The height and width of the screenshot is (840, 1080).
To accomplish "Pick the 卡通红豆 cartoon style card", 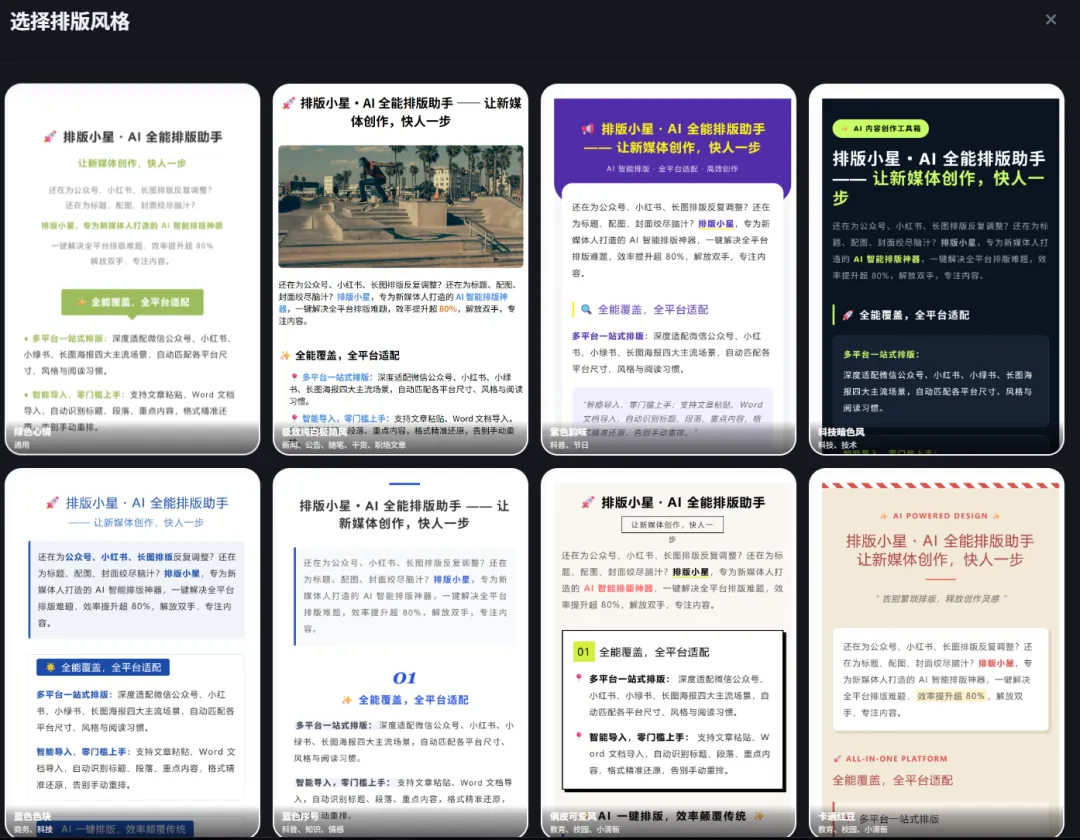I will (936, 653).
